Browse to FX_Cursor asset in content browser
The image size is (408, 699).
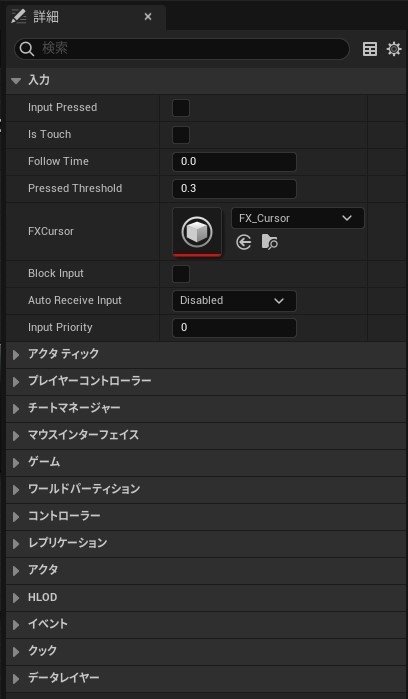[x=270, y=243]
